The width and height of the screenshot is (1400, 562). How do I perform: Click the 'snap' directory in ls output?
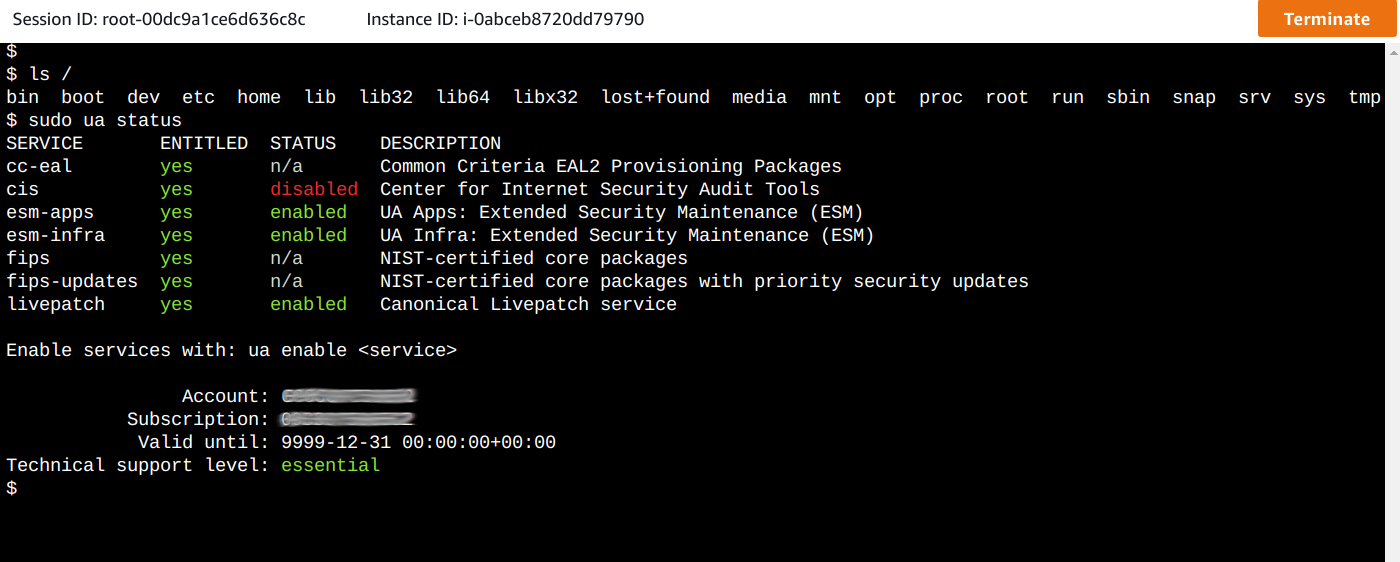pos(1194,97)
